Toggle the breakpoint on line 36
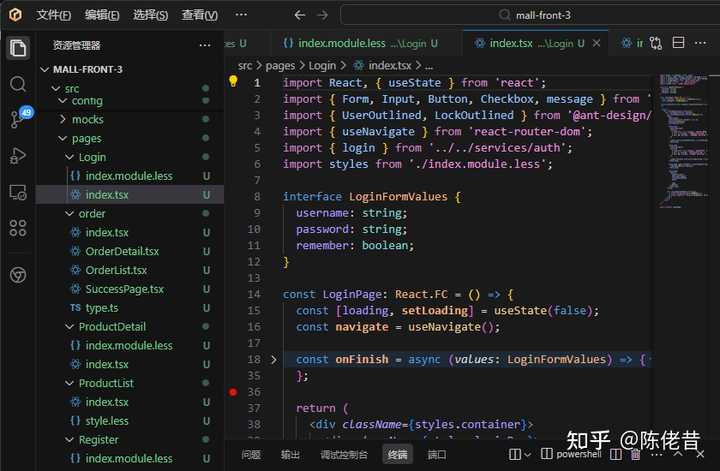The width and height of the screenshot is (720, 471). tap(233, 392)
